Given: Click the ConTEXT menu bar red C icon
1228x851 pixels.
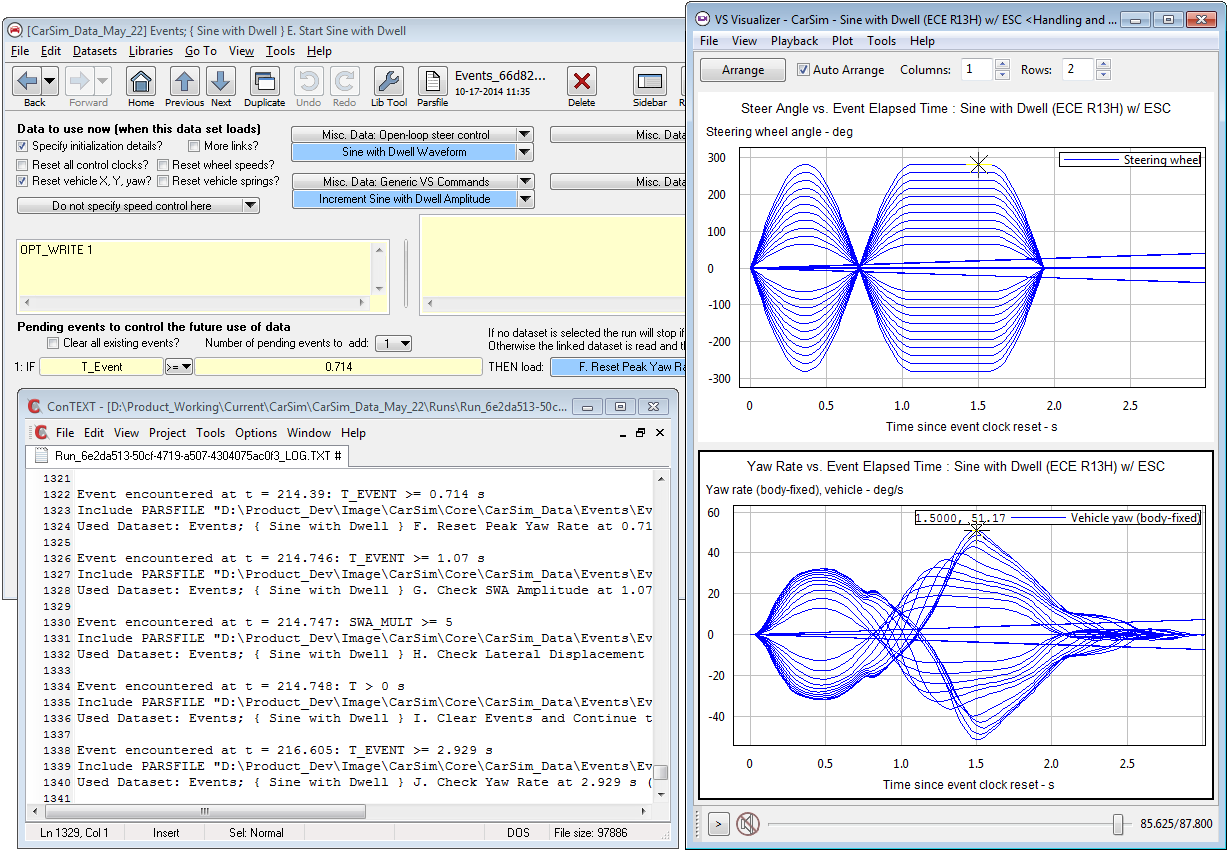Looking at the screenshot, I should (x=42, y=433).
